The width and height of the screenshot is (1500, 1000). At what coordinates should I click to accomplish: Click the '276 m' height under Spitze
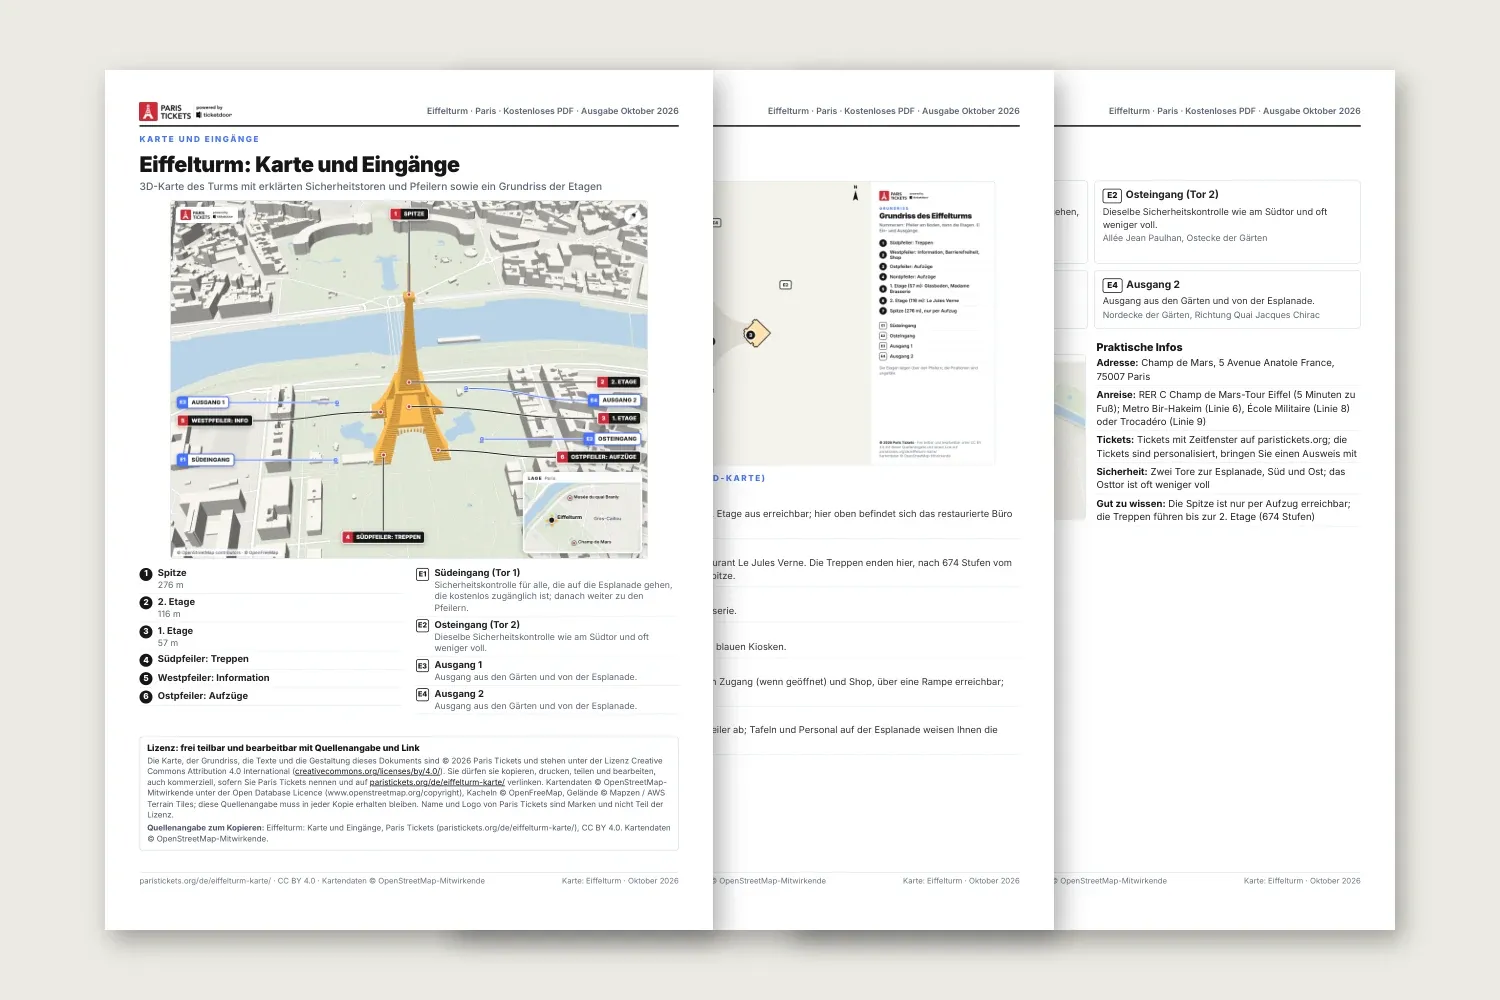coord(170,585)
